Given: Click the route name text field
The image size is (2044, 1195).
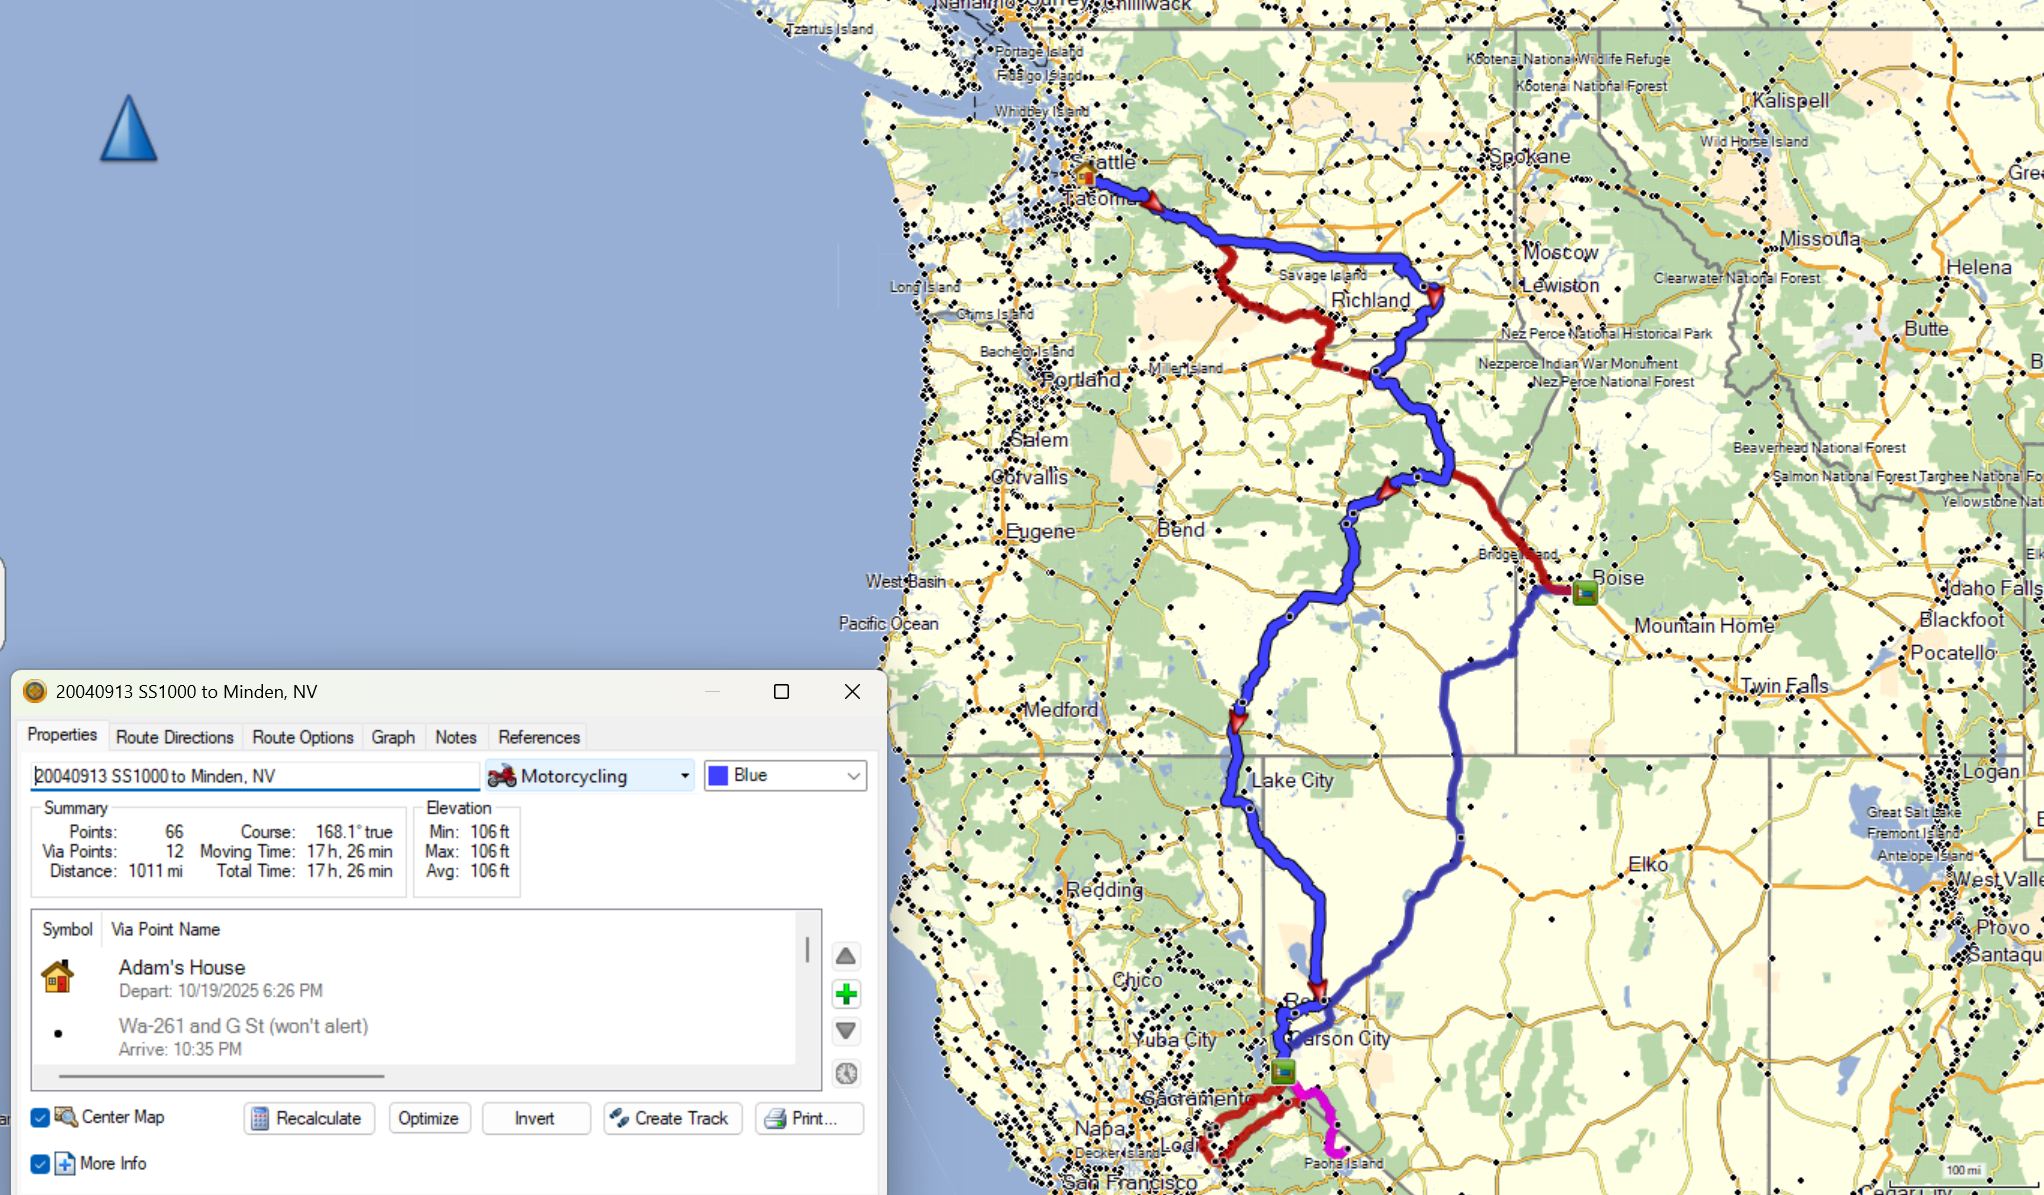Looking at the screenshot, I should click(x=255, y=776).
